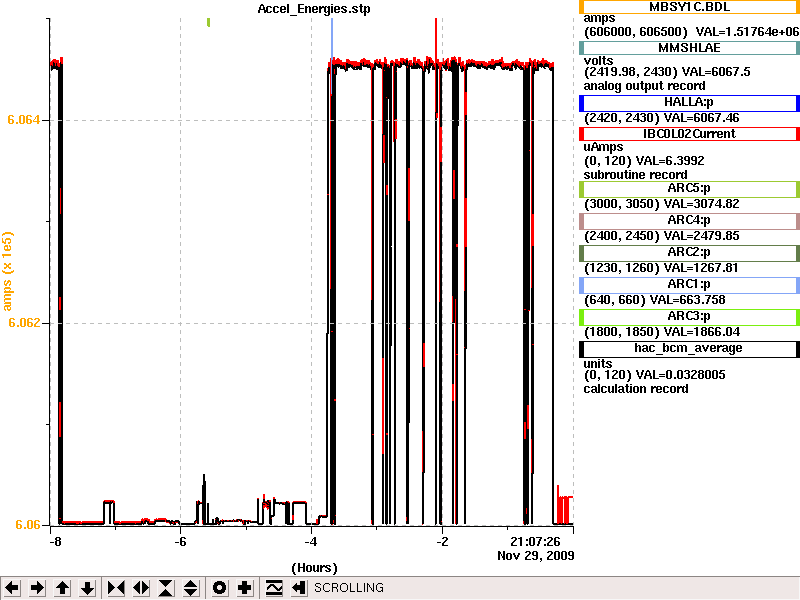Select the HALLA:p curve legend
Viewport: 800px width, 600px height.
[689, 103]
